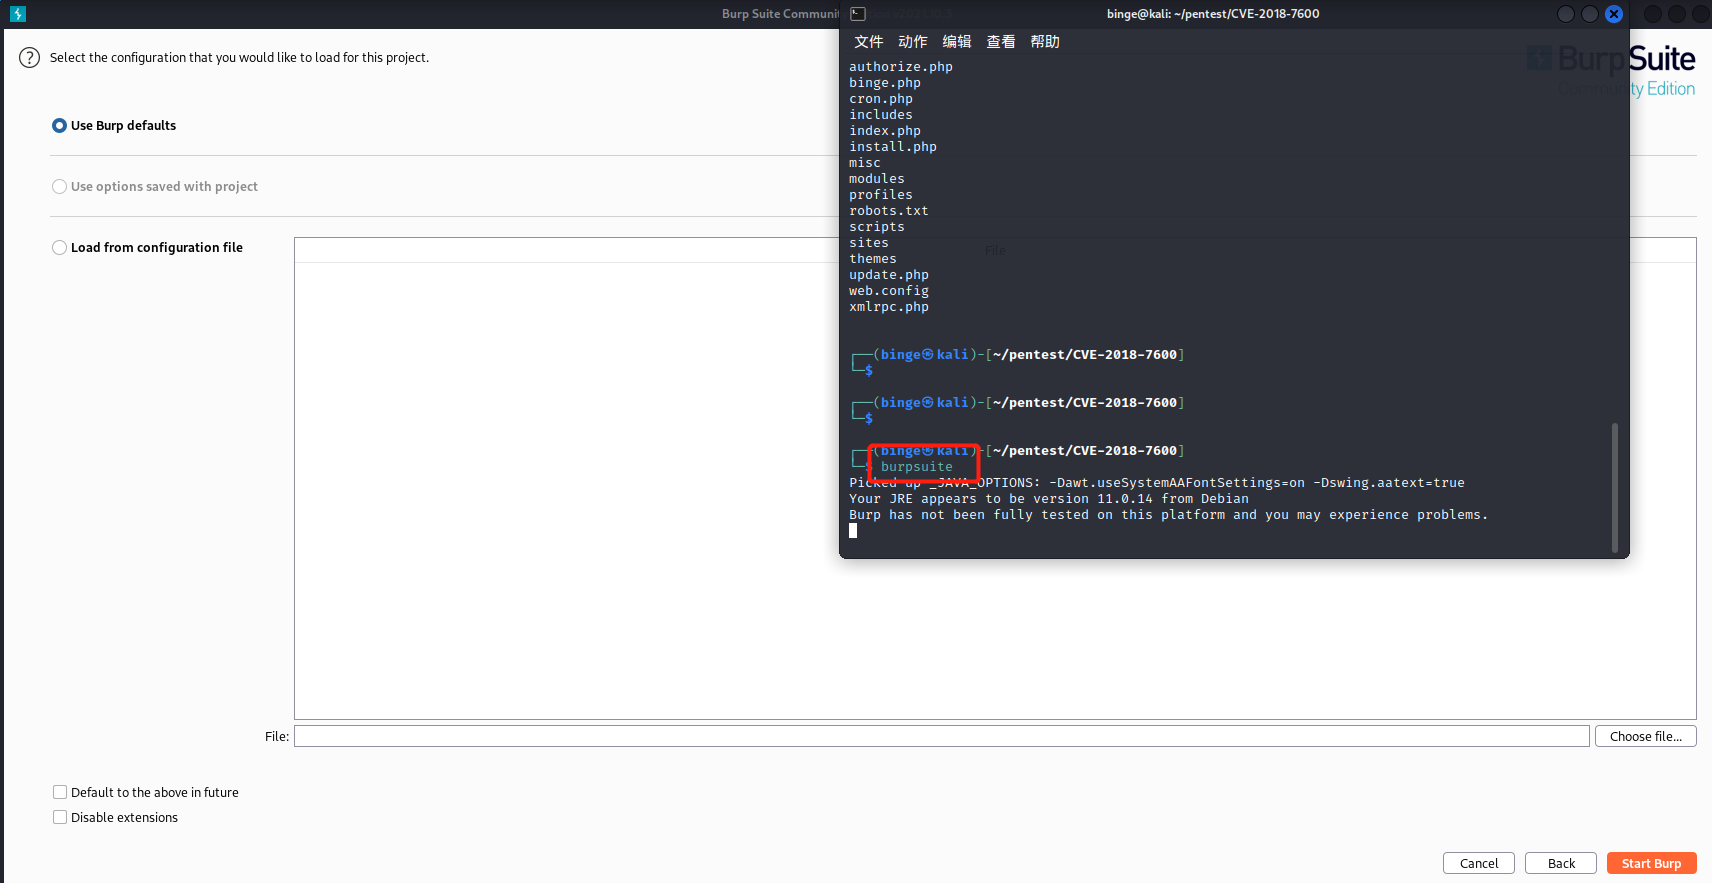The height and width of the screenshot is (883, 1712).
Task: Click the Burp Suite Community title text
Action: 781,14
